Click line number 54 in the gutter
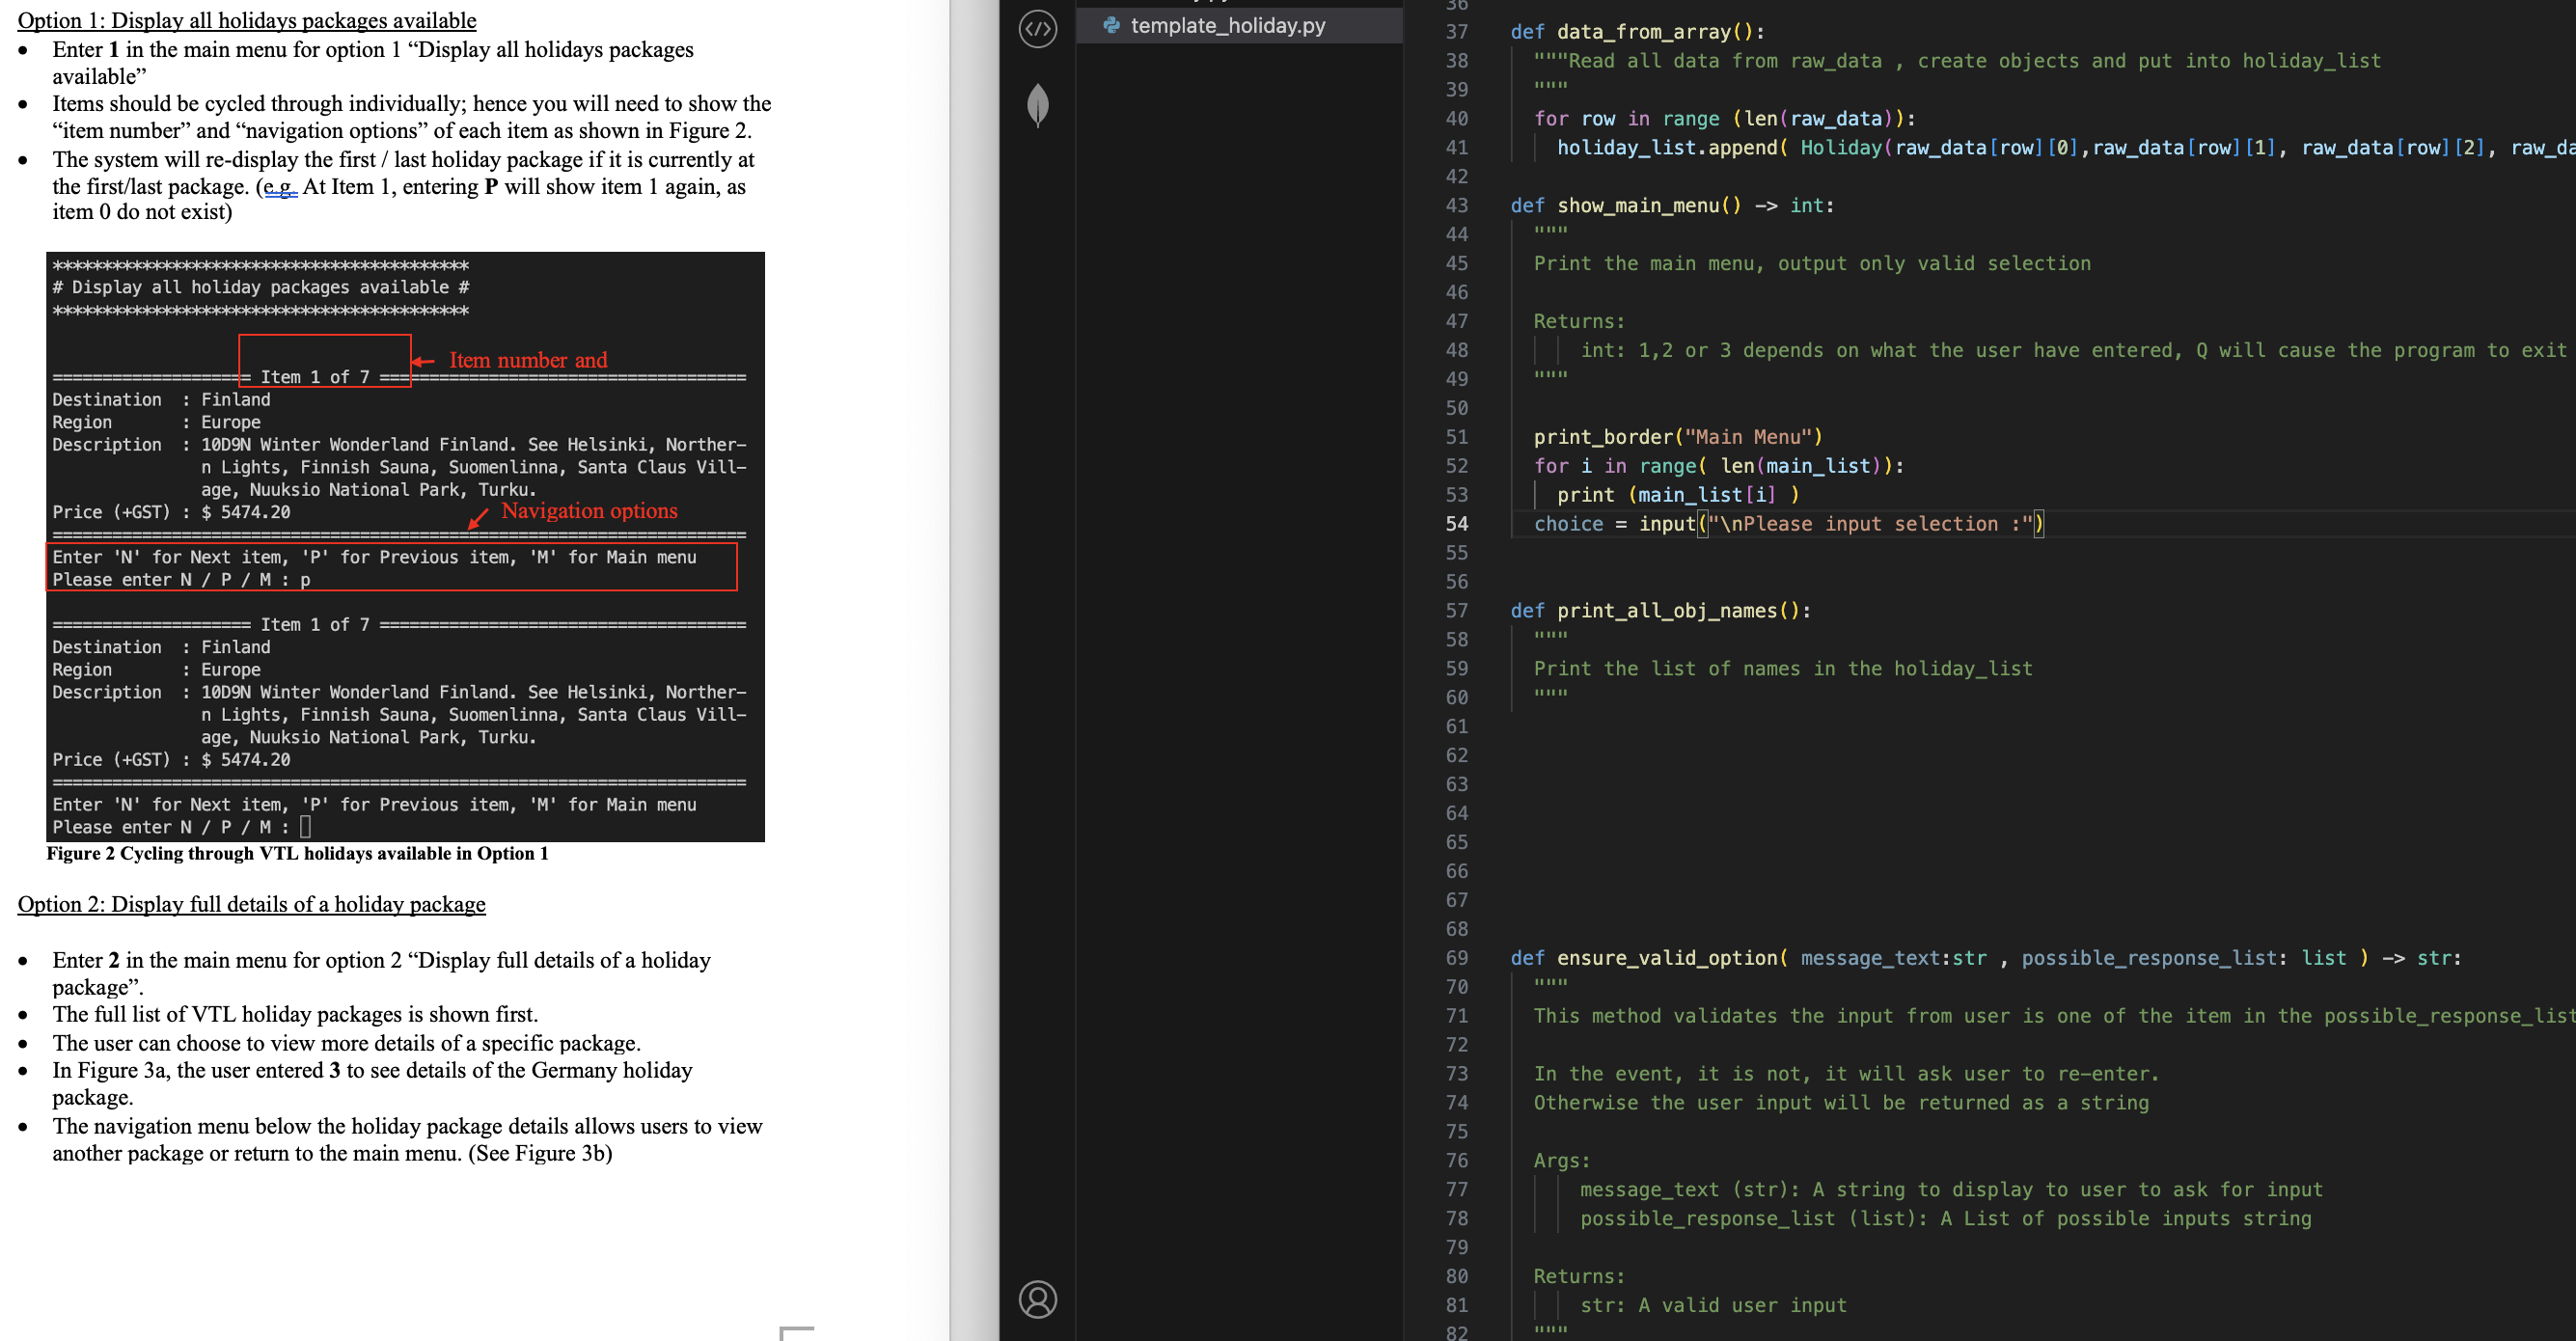This screenshot has width=2576, height=1341. click(1456, 524)
